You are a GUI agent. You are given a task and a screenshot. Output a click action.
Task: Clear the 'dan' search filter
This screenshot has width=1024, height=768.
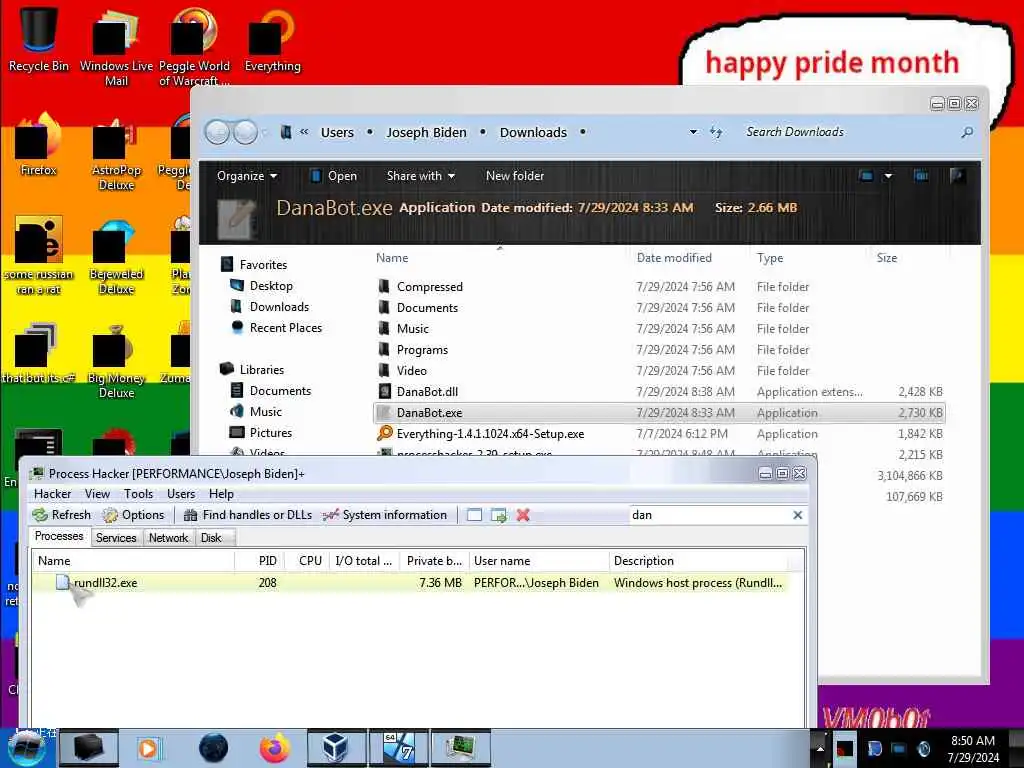pyautogui.click(x=797, y=515)
